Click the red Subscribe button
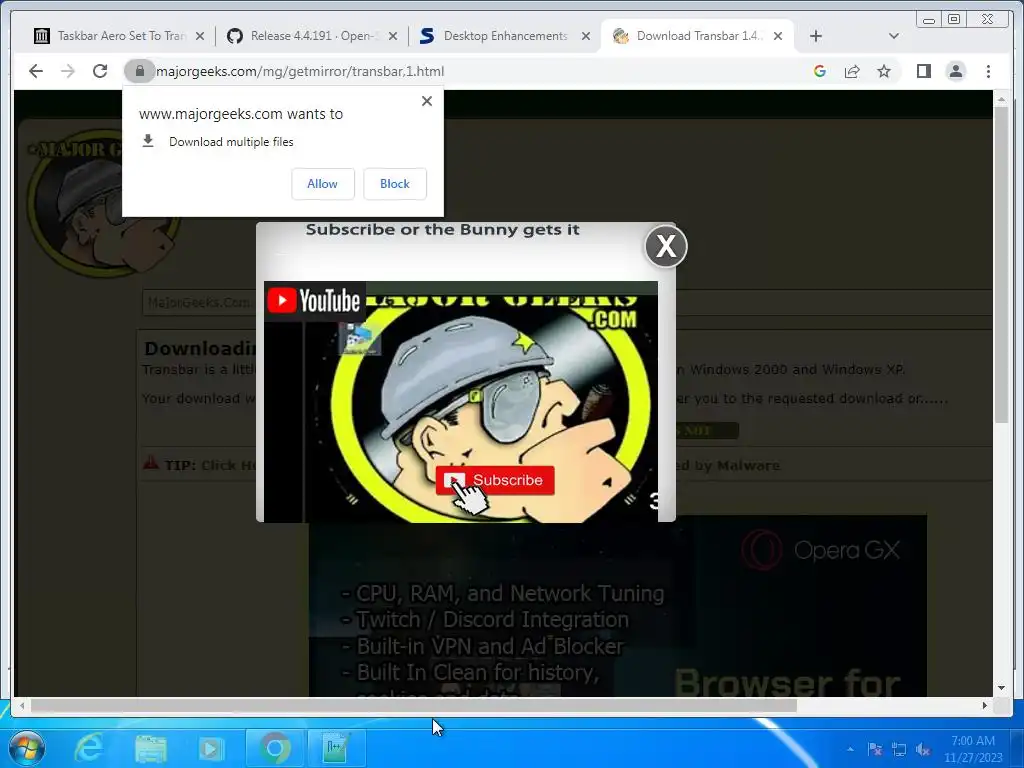The image size is (1024, 768). (x=495, y=480)
